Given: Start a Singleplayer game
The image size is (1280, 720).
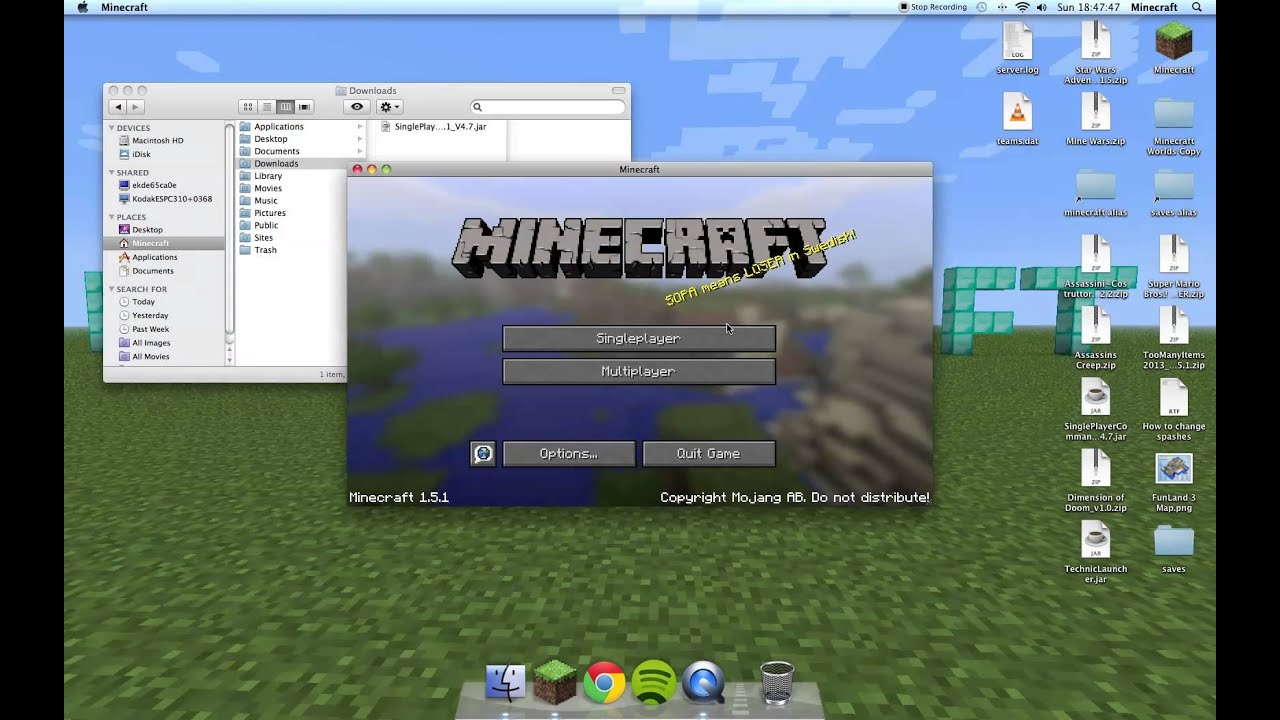Looking at the screenshot, I should pyautogui.click(x=639, y=339).
